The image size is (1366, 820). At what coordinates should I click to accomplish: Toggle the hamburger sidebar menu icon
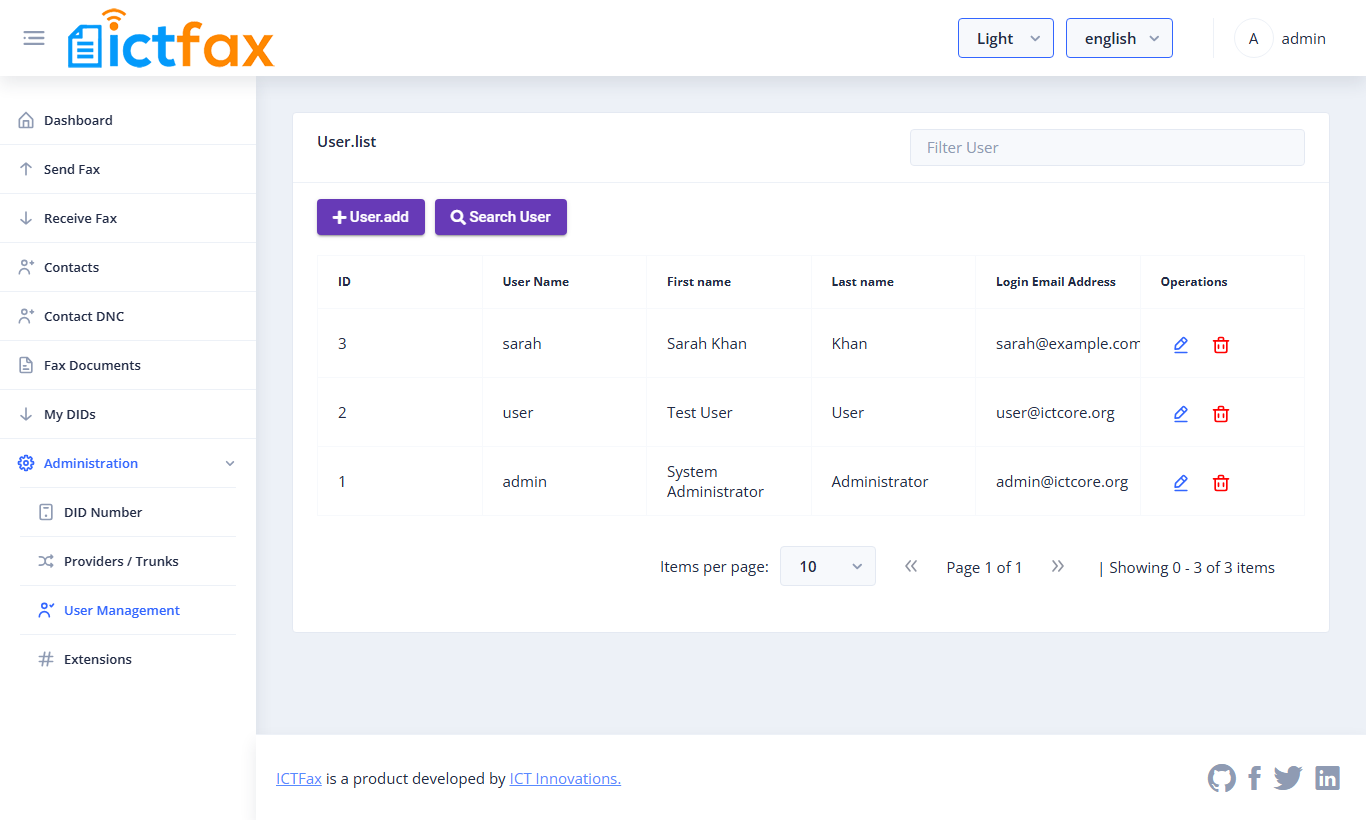pos(34,38)
